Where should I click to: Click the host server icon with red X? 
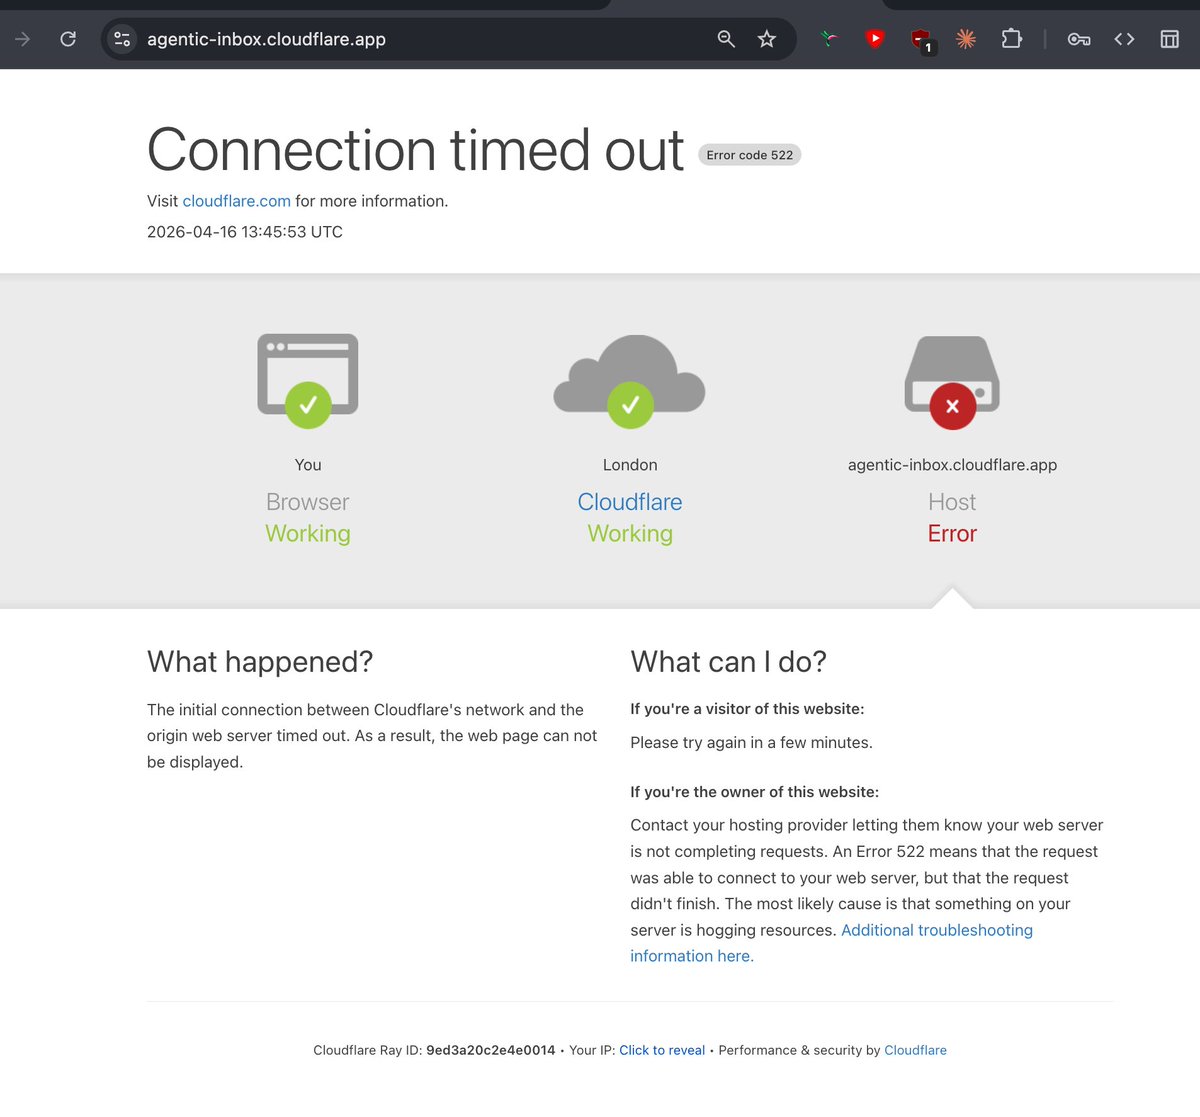point(952,382)
